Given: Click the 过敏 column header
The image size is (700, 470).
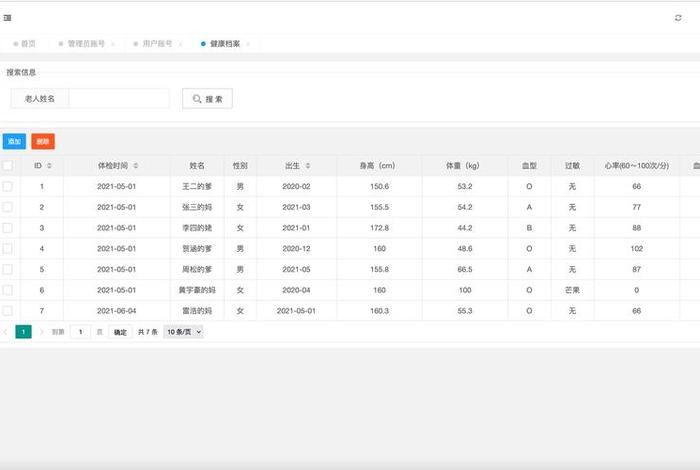Looking at the screenshot, I should click(x=572, y=166).
